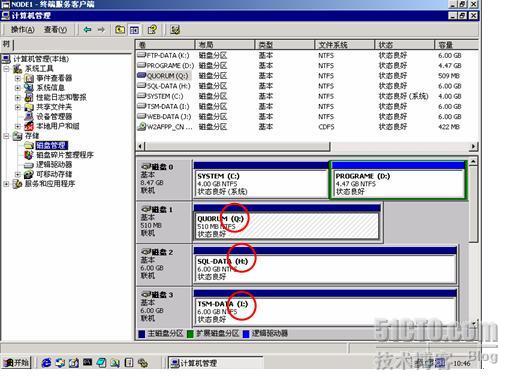
Task: Click the 可移动存储 icon in tree
Action: 29,174
